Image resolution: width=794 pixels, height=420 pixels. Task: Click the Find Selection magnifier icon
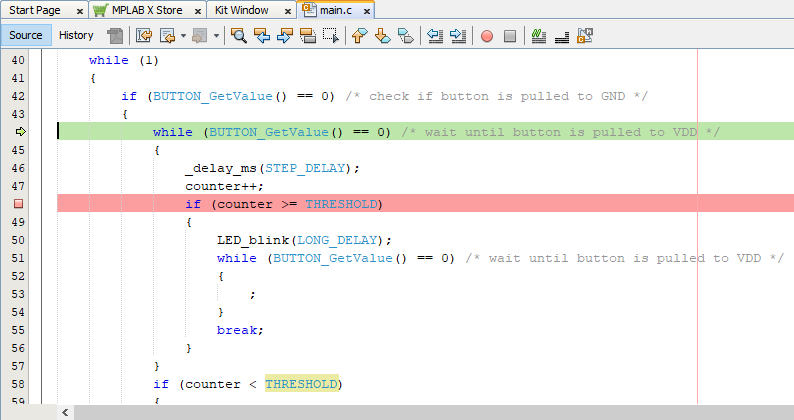click(x=239, y=36)
